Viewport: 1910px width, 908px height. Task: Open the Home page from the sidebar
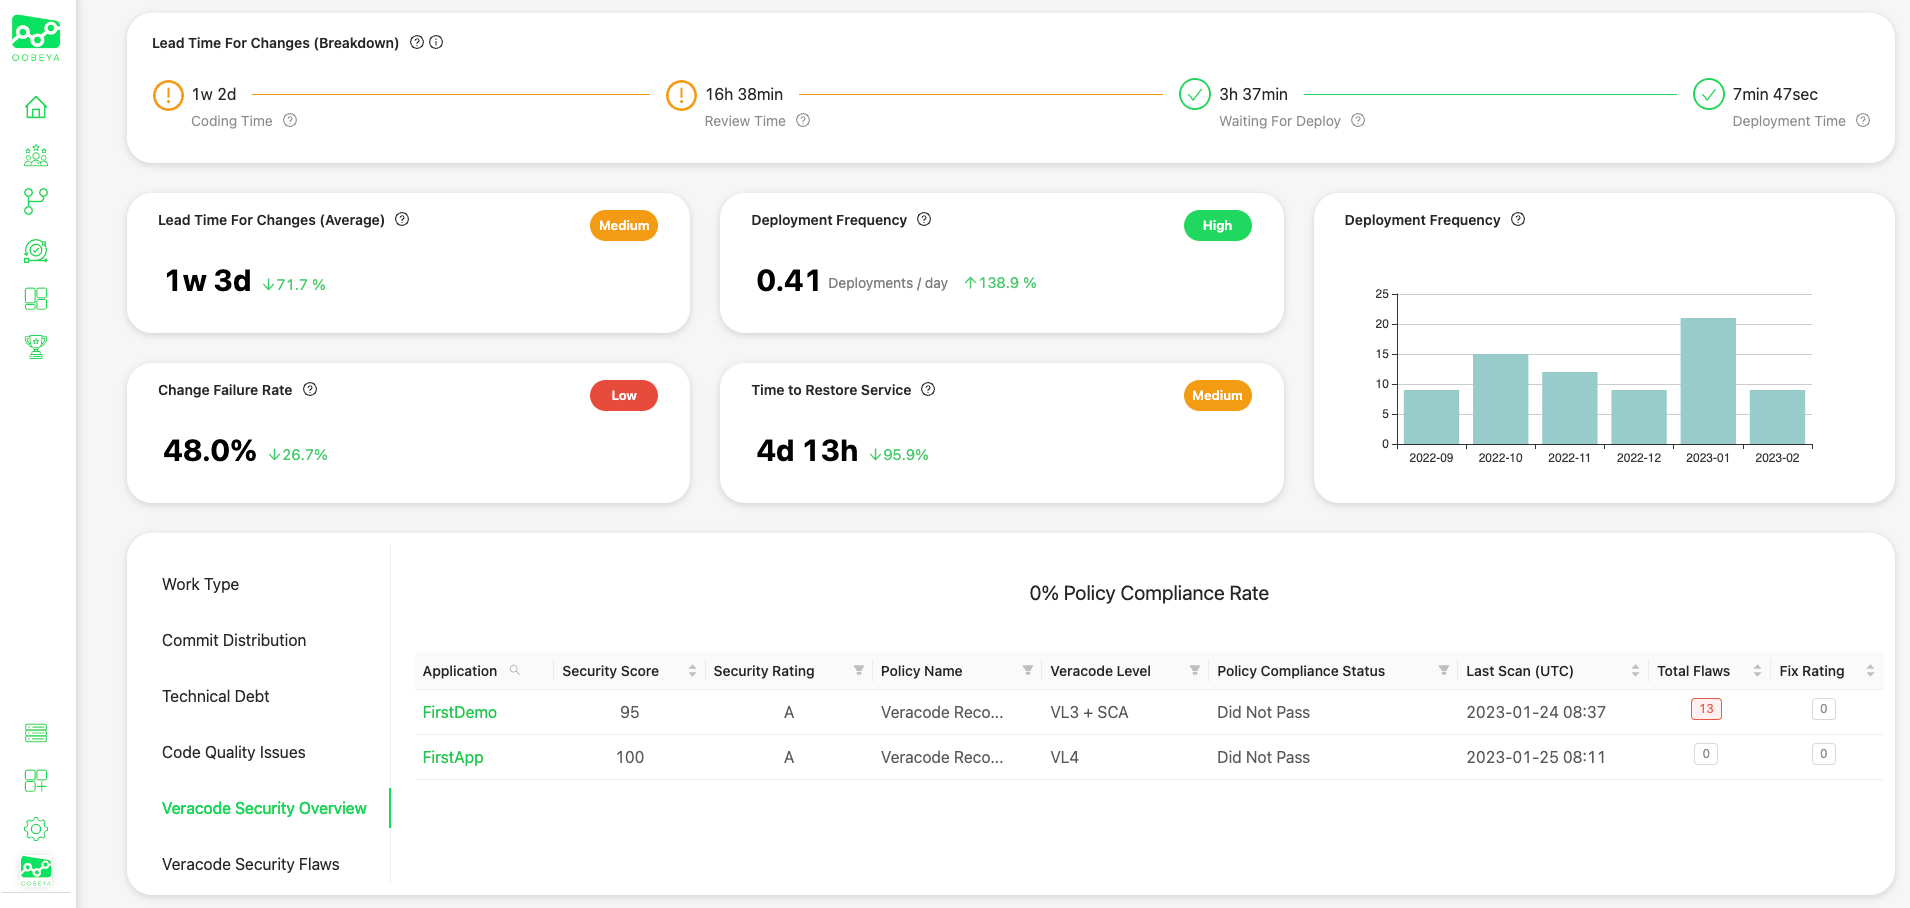(x=36, y=106)
